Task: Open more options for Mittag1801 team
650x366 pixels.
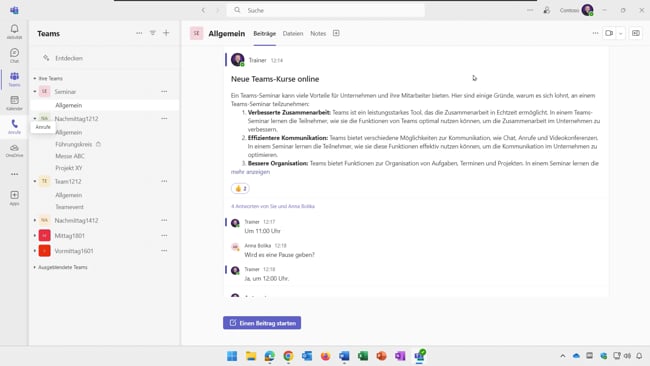Action: [x=164, y=235]
